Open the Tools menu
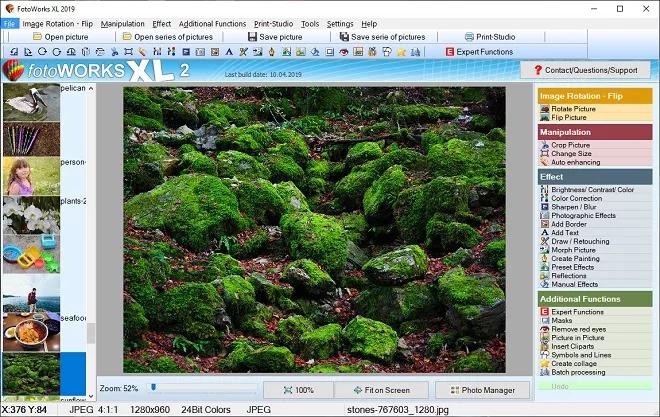The image size is (660, 417). [310, 24]
